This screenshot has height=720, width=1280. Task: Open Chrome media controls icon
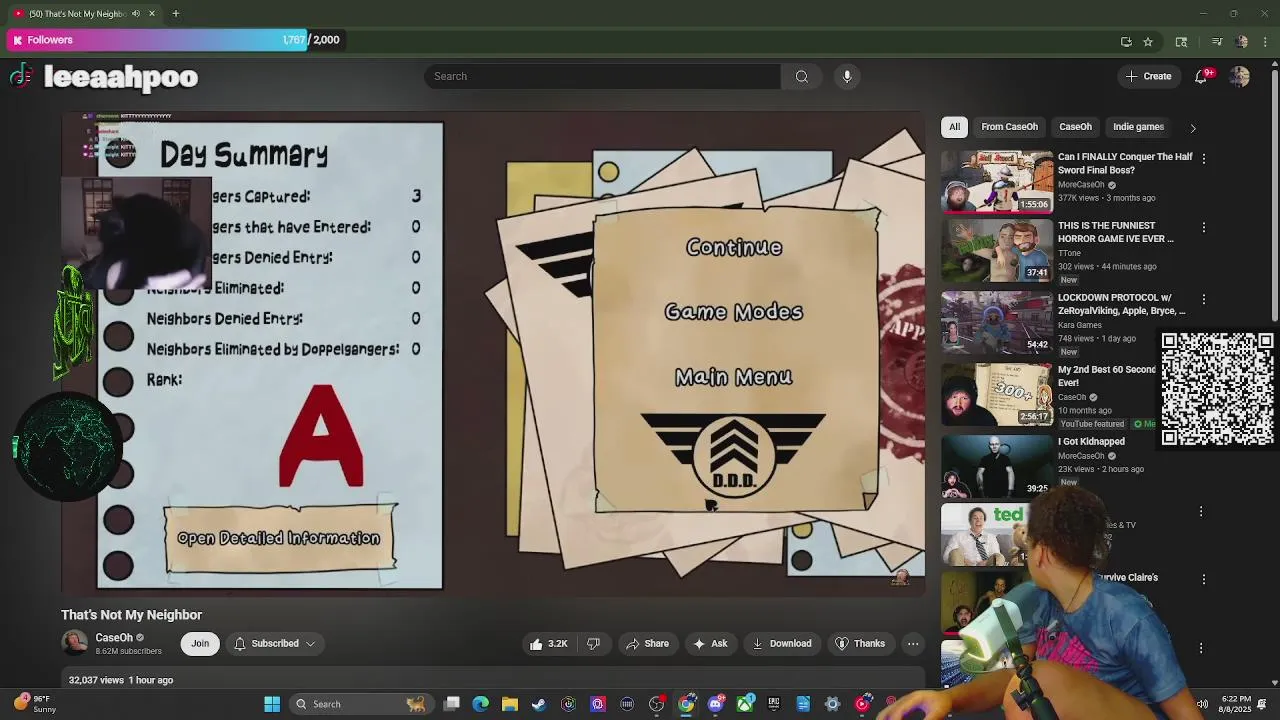tap(1217, 41)
